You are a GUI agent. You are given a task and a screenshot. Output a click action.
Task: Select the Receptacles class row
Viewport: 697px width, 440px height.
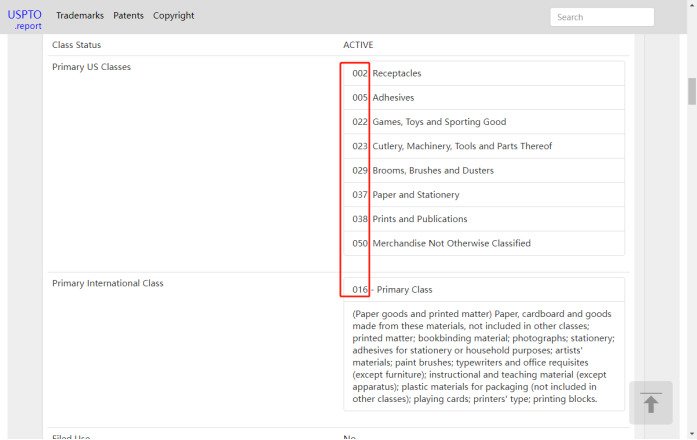click(x=484, y=73)
